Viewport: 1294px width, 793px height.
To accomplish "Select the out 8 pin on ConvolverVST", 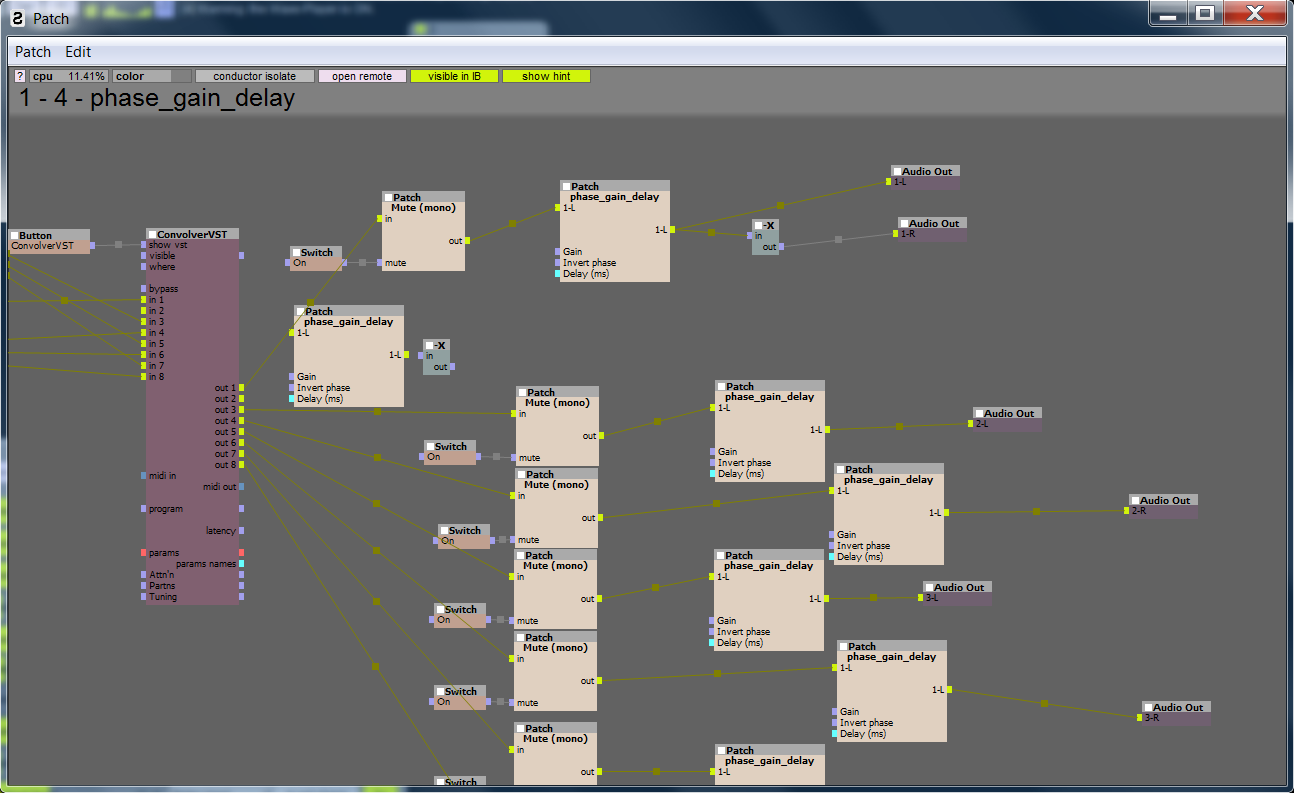I will pos(242,465).
